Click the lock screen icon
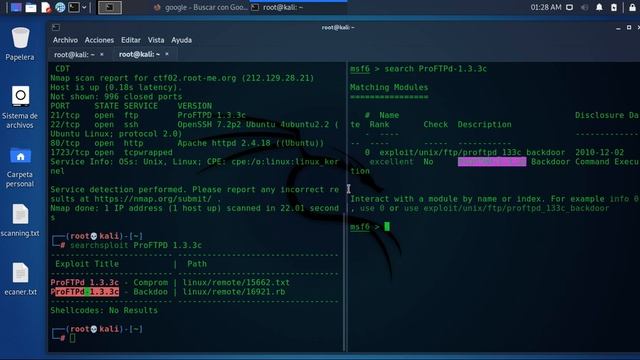This screenshot has height=360, width=640. [x=632, y=7]
